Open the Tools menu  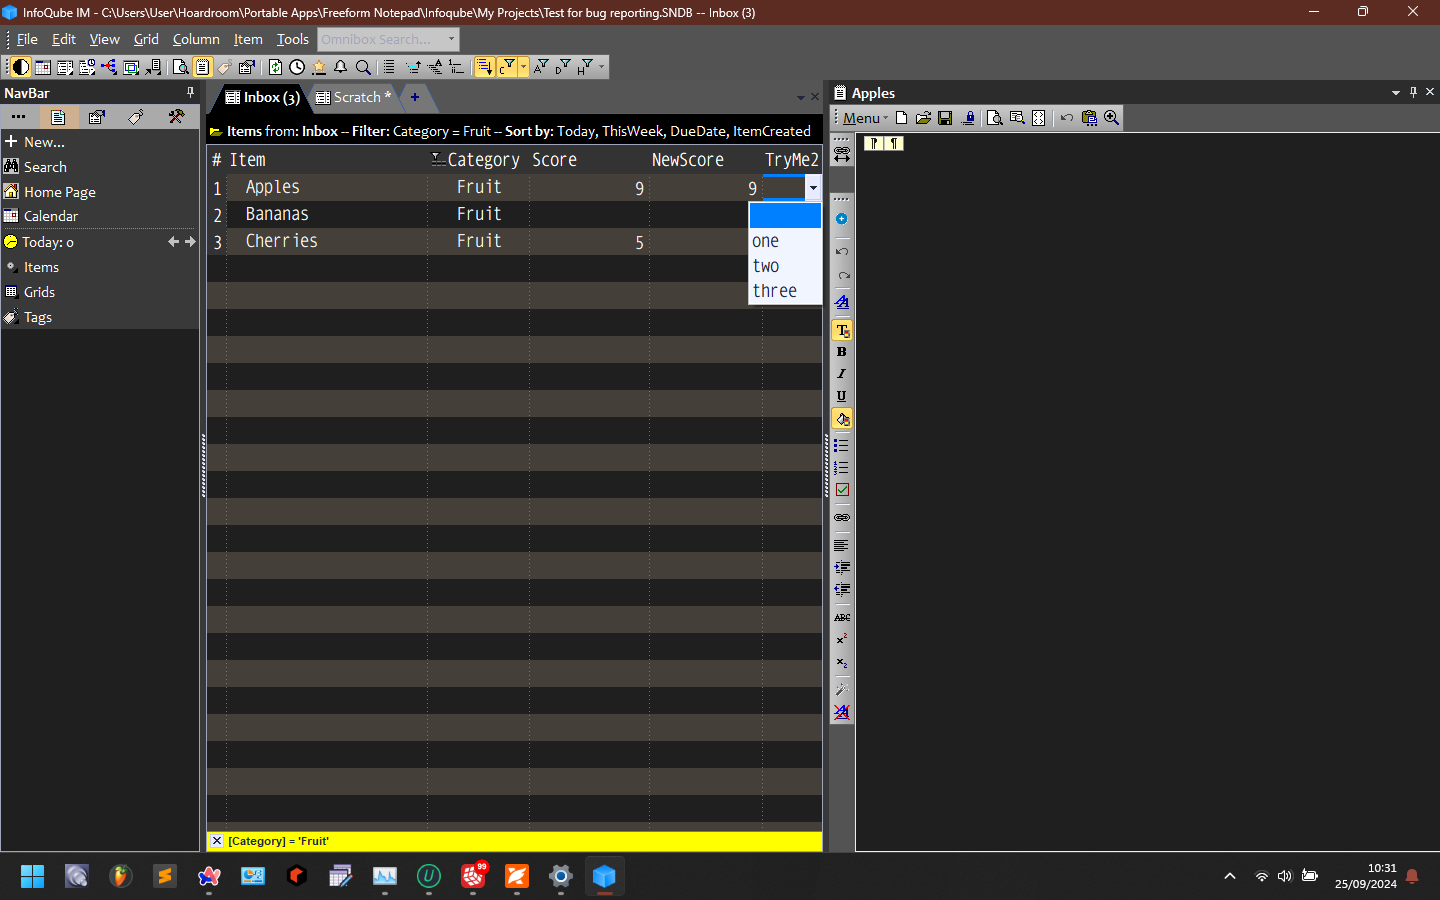pyautogui.click(x=293, y=39)
